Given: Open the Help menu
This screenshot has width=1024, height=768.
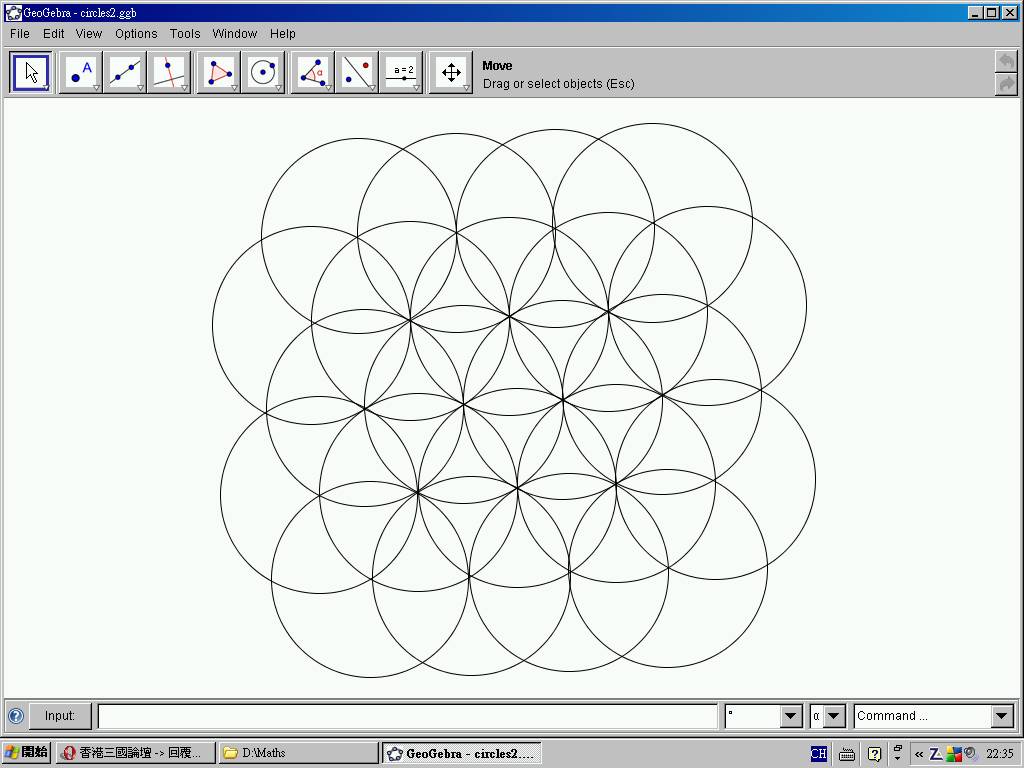Looking at the screenshot, I should (x=283, y=33).
